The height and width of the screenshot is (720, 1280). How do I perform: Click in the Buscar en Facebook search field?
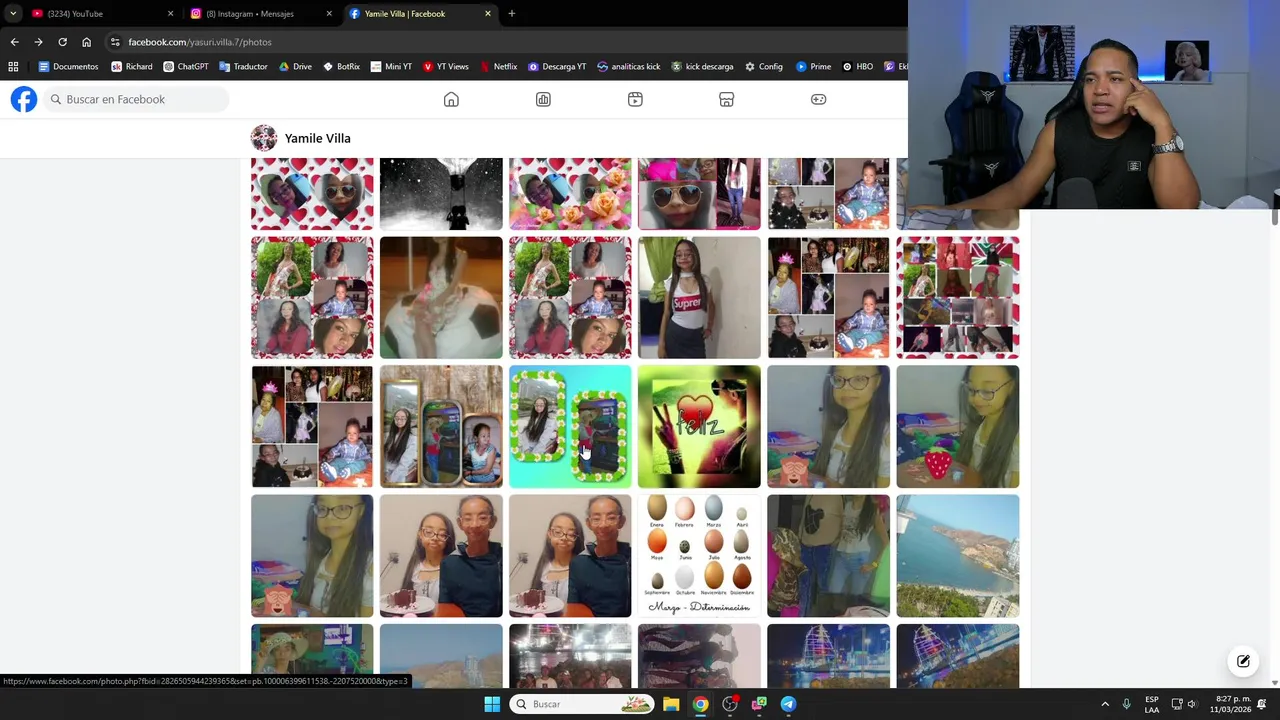pyautogui.click(x=136, y=99)
